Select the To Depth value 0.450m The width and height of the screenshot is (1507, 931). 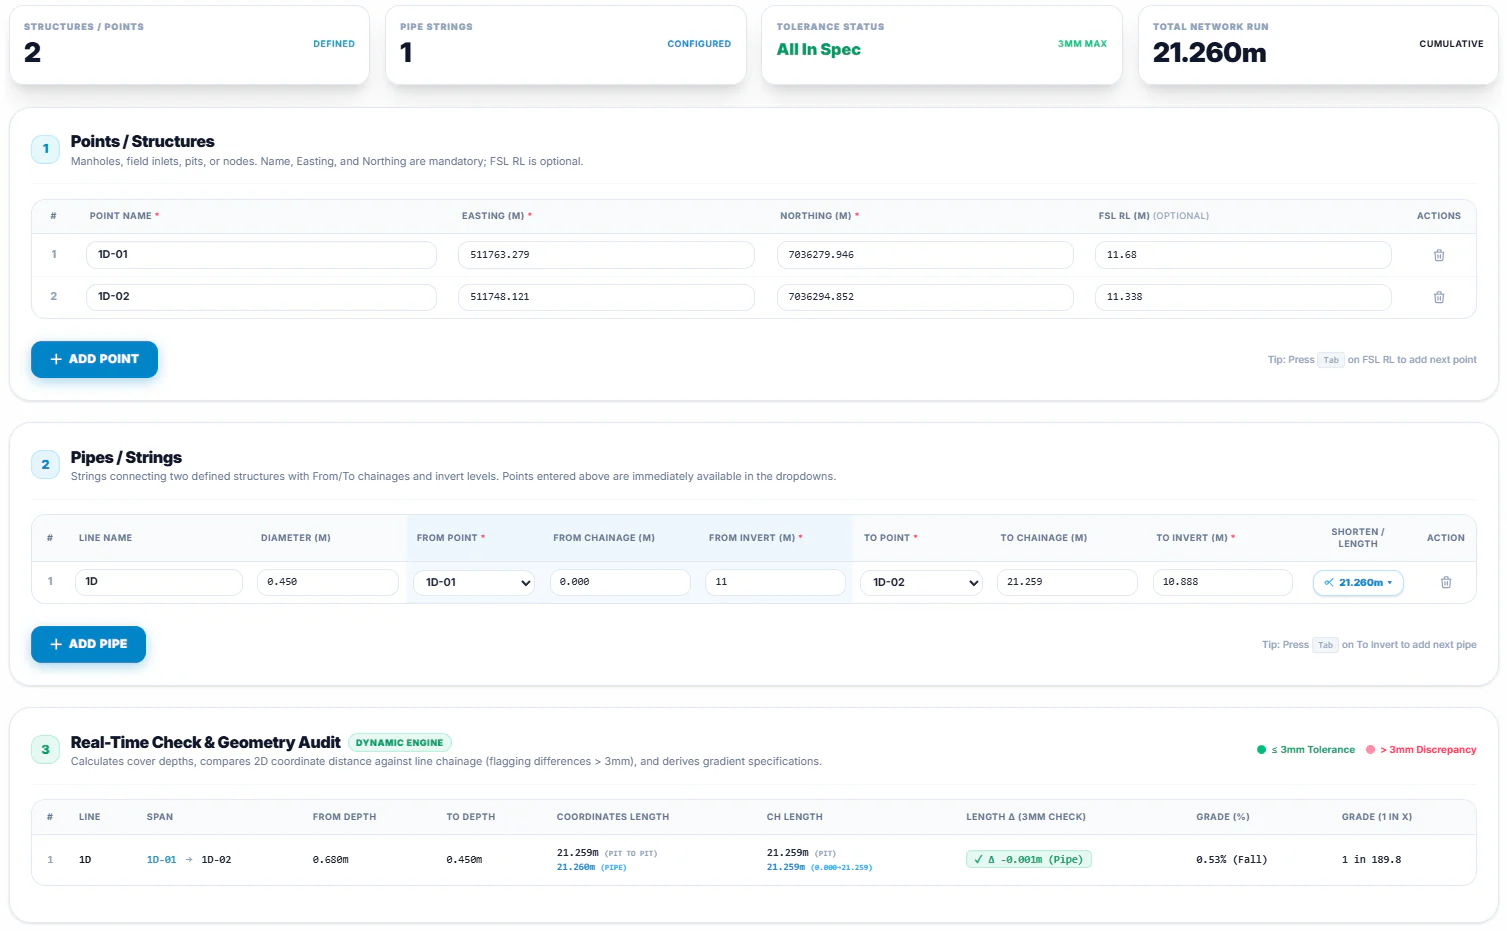[464, 860]
